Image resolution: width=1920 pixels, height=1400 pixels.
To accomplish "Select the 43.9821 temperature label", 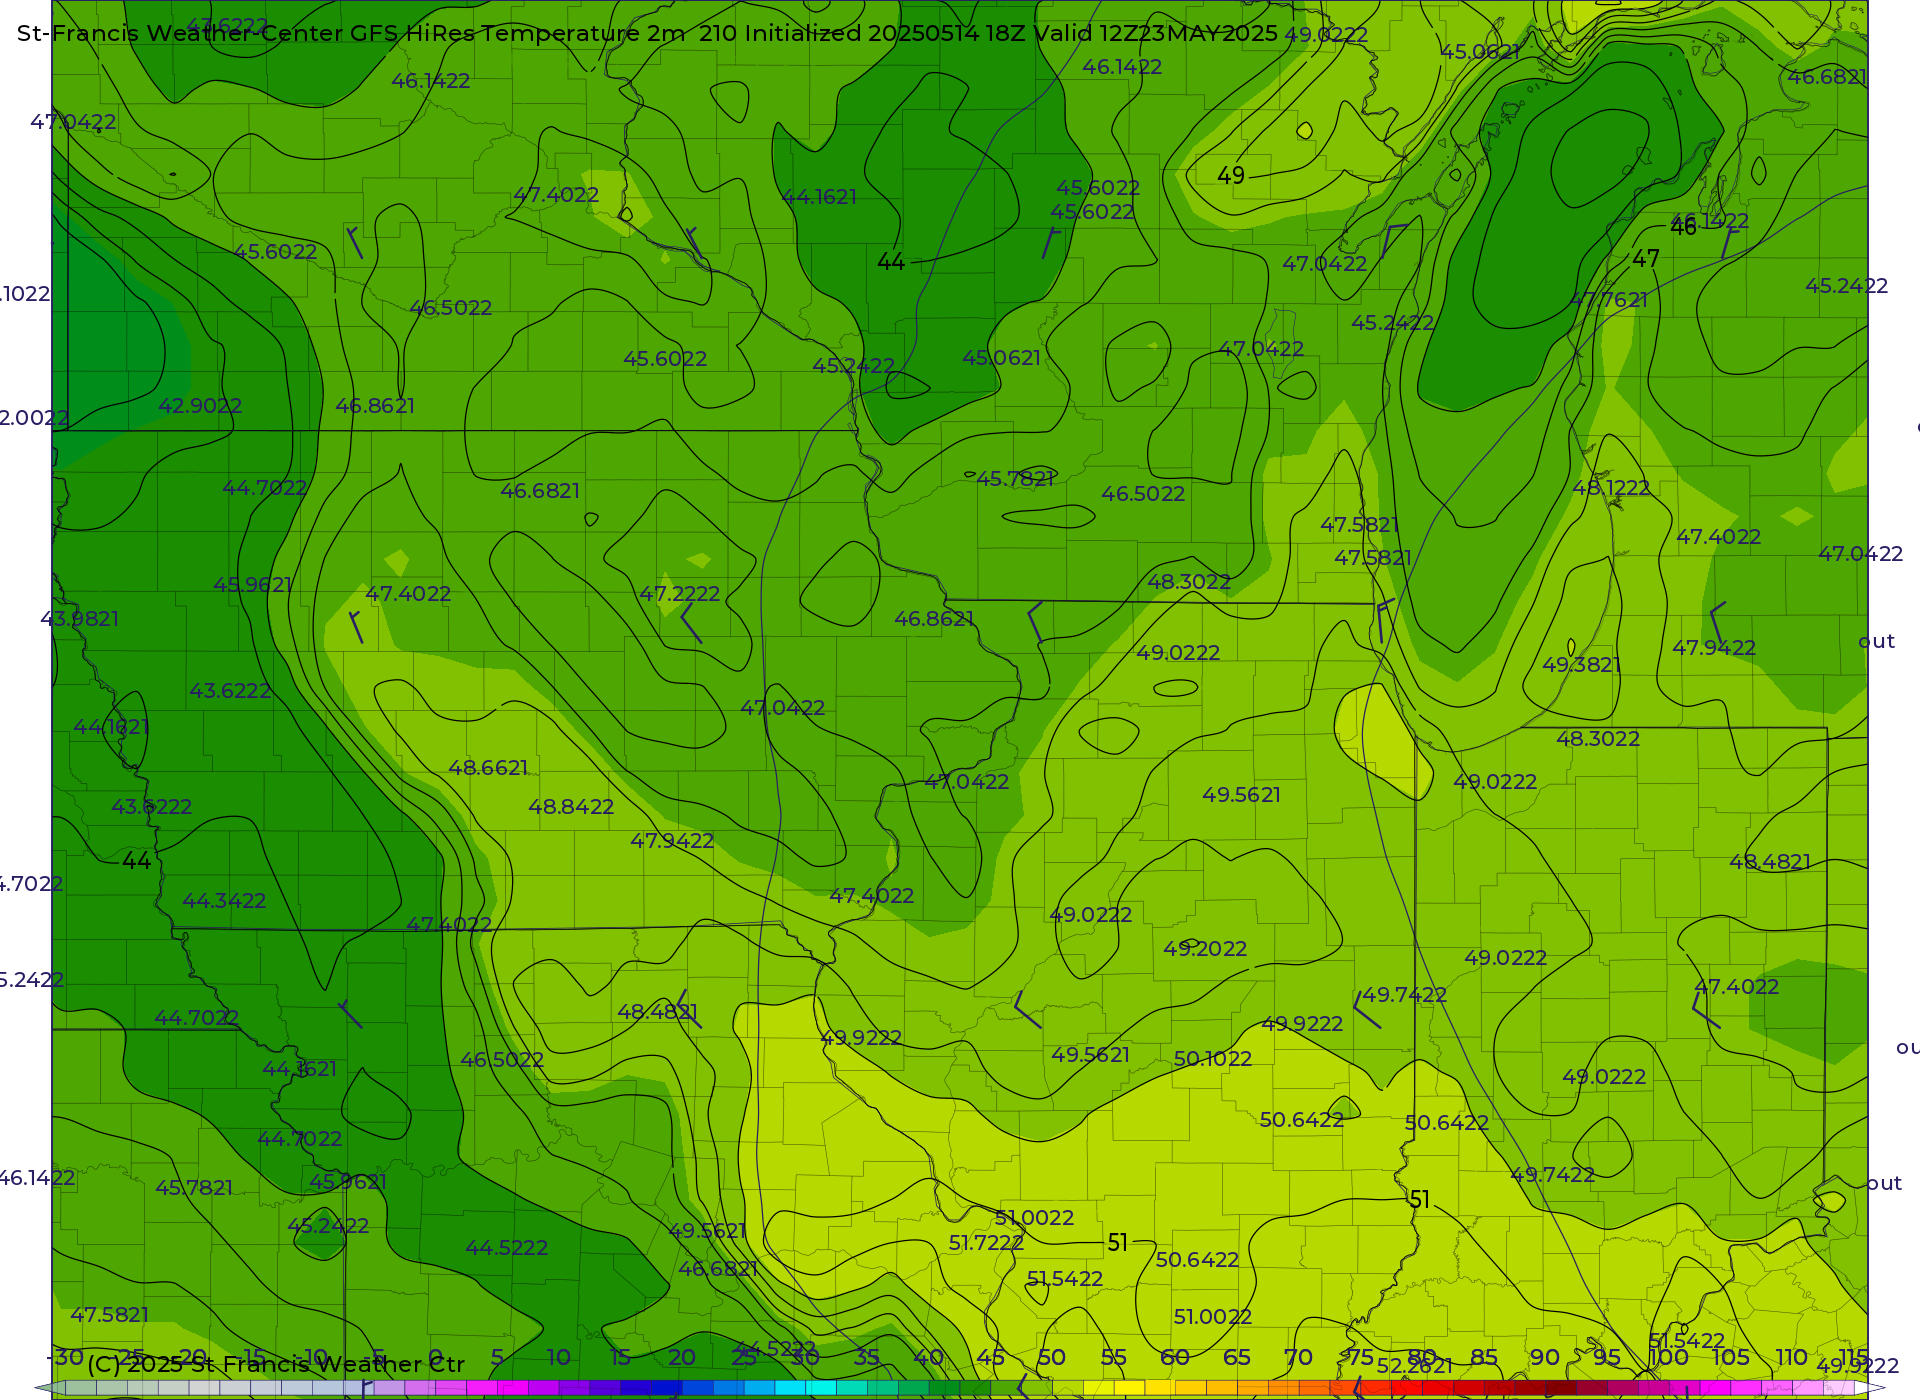I will (x=79, y=619).
